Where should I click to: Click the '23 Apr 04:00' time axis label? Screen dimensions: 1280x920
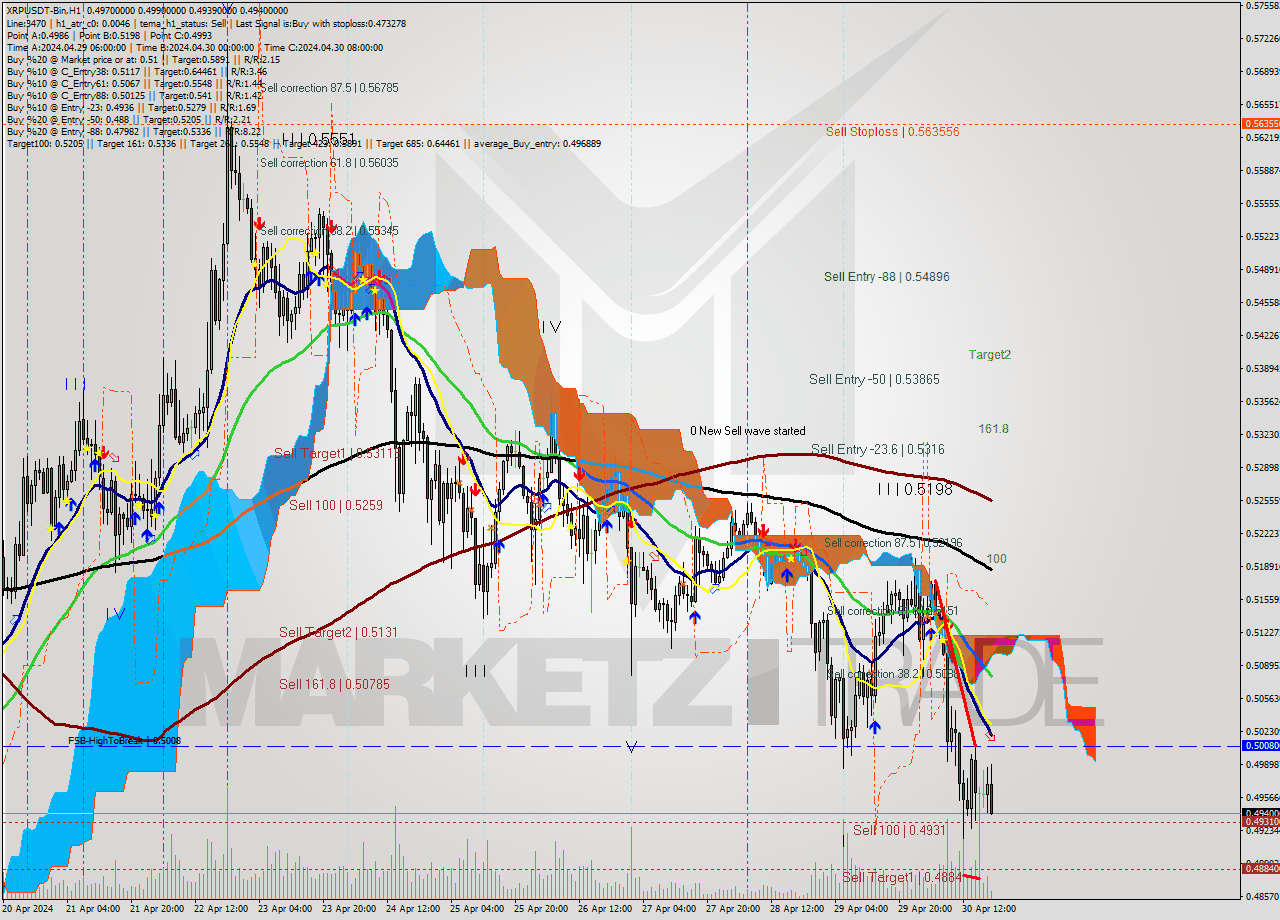(x=284, y=908)
